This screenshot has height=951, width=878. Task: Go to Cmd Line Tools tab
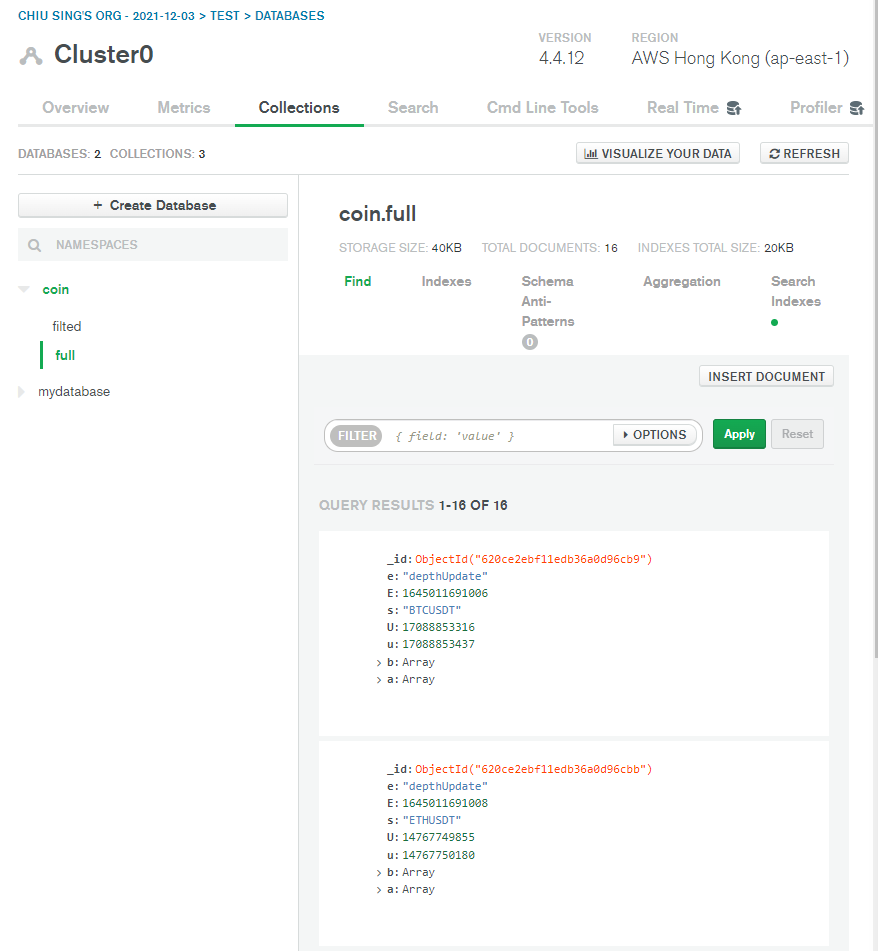pos(543,107)
